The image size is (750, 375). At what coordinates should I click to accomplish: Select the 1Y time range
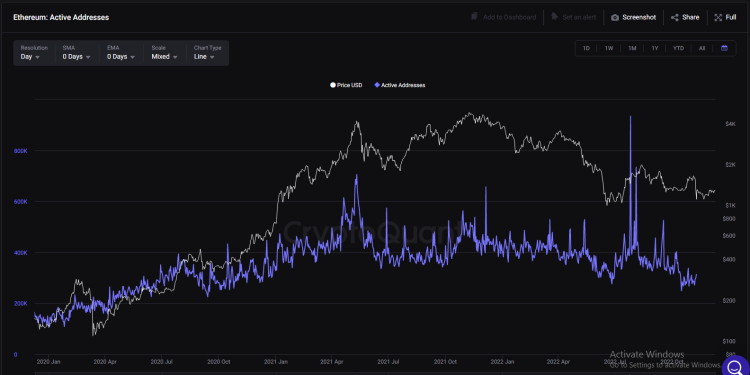click(x=655, y=48)
